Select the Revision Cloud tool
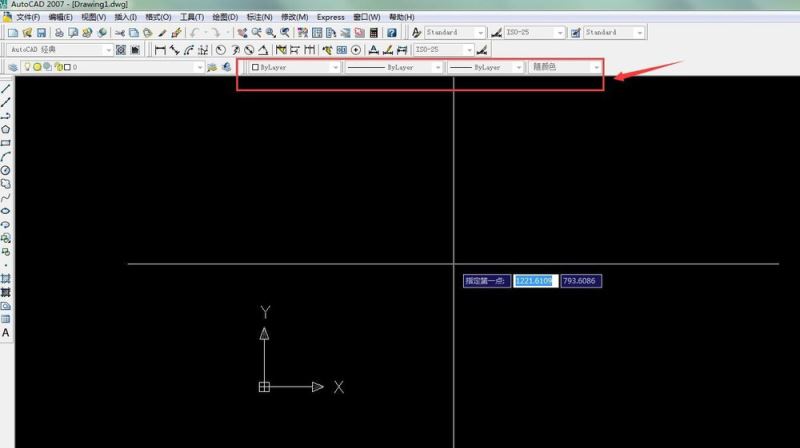 [6, 184]
